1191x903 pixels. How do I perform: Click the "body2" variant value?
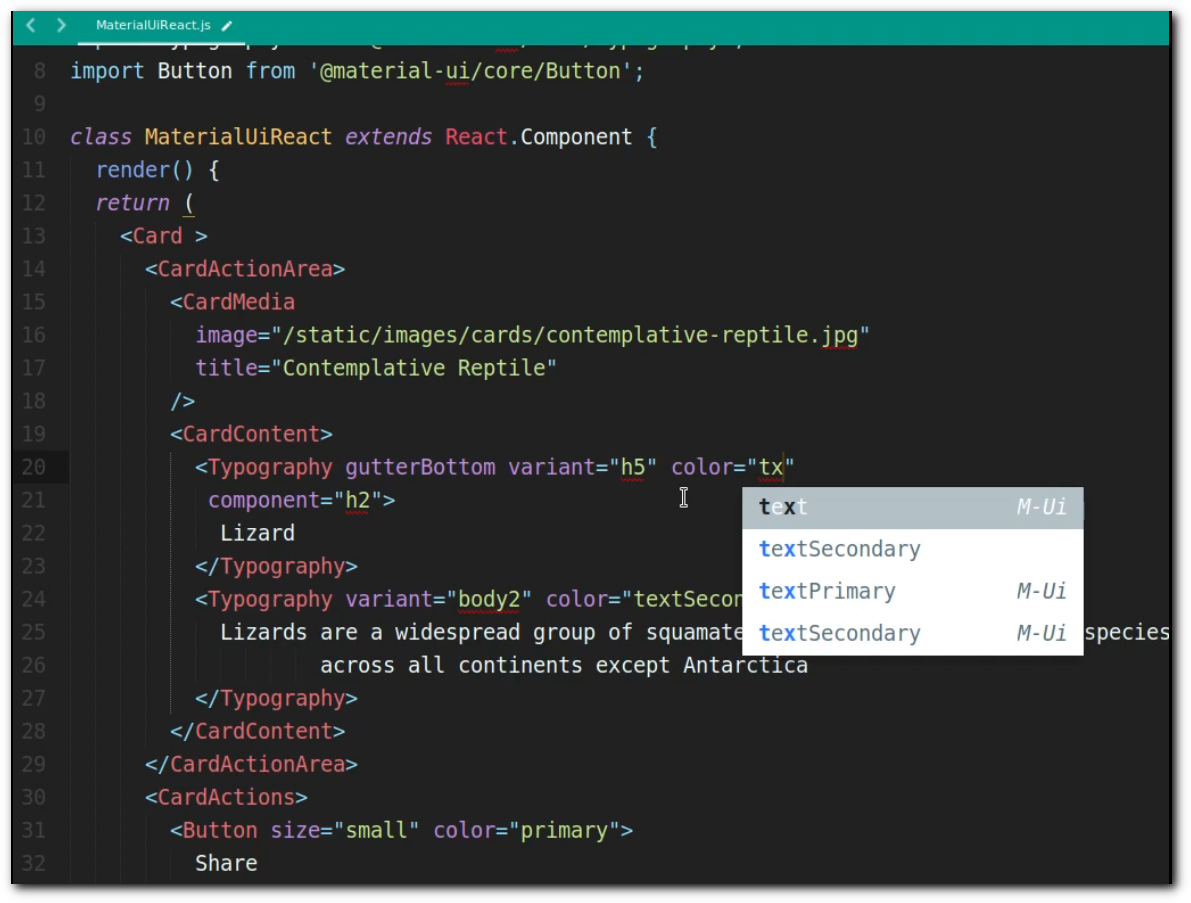click(x=488, y=599)
